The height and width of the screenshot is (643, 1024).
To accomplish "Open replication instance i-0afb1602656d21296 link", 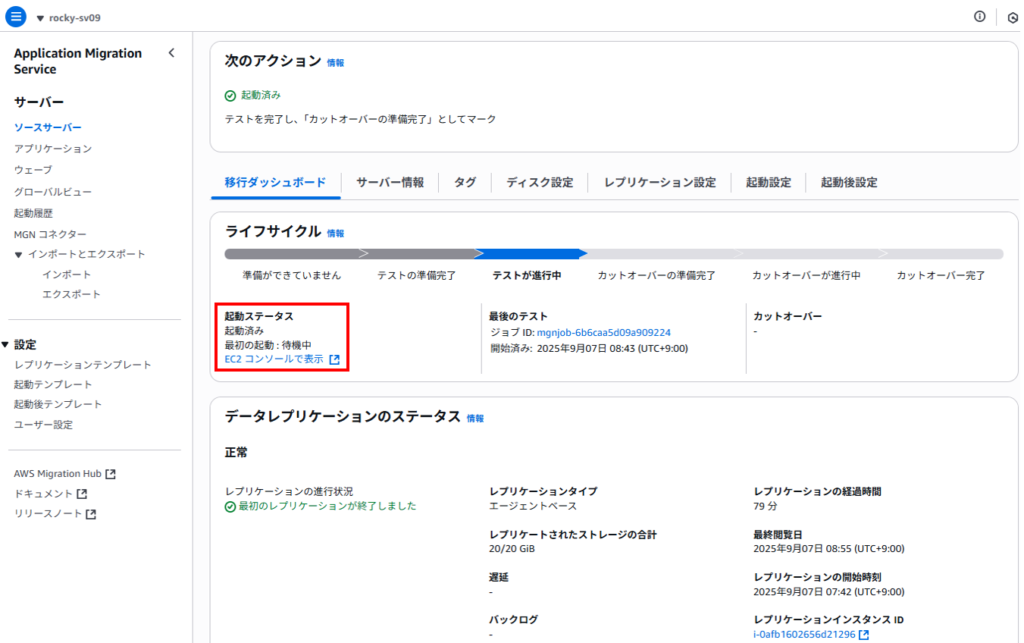I will tap(804, 635).
